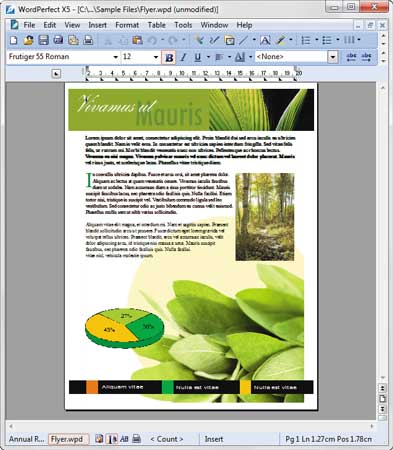
Task: Click the pie chart in the flyer
Action: tap(125, 328)
